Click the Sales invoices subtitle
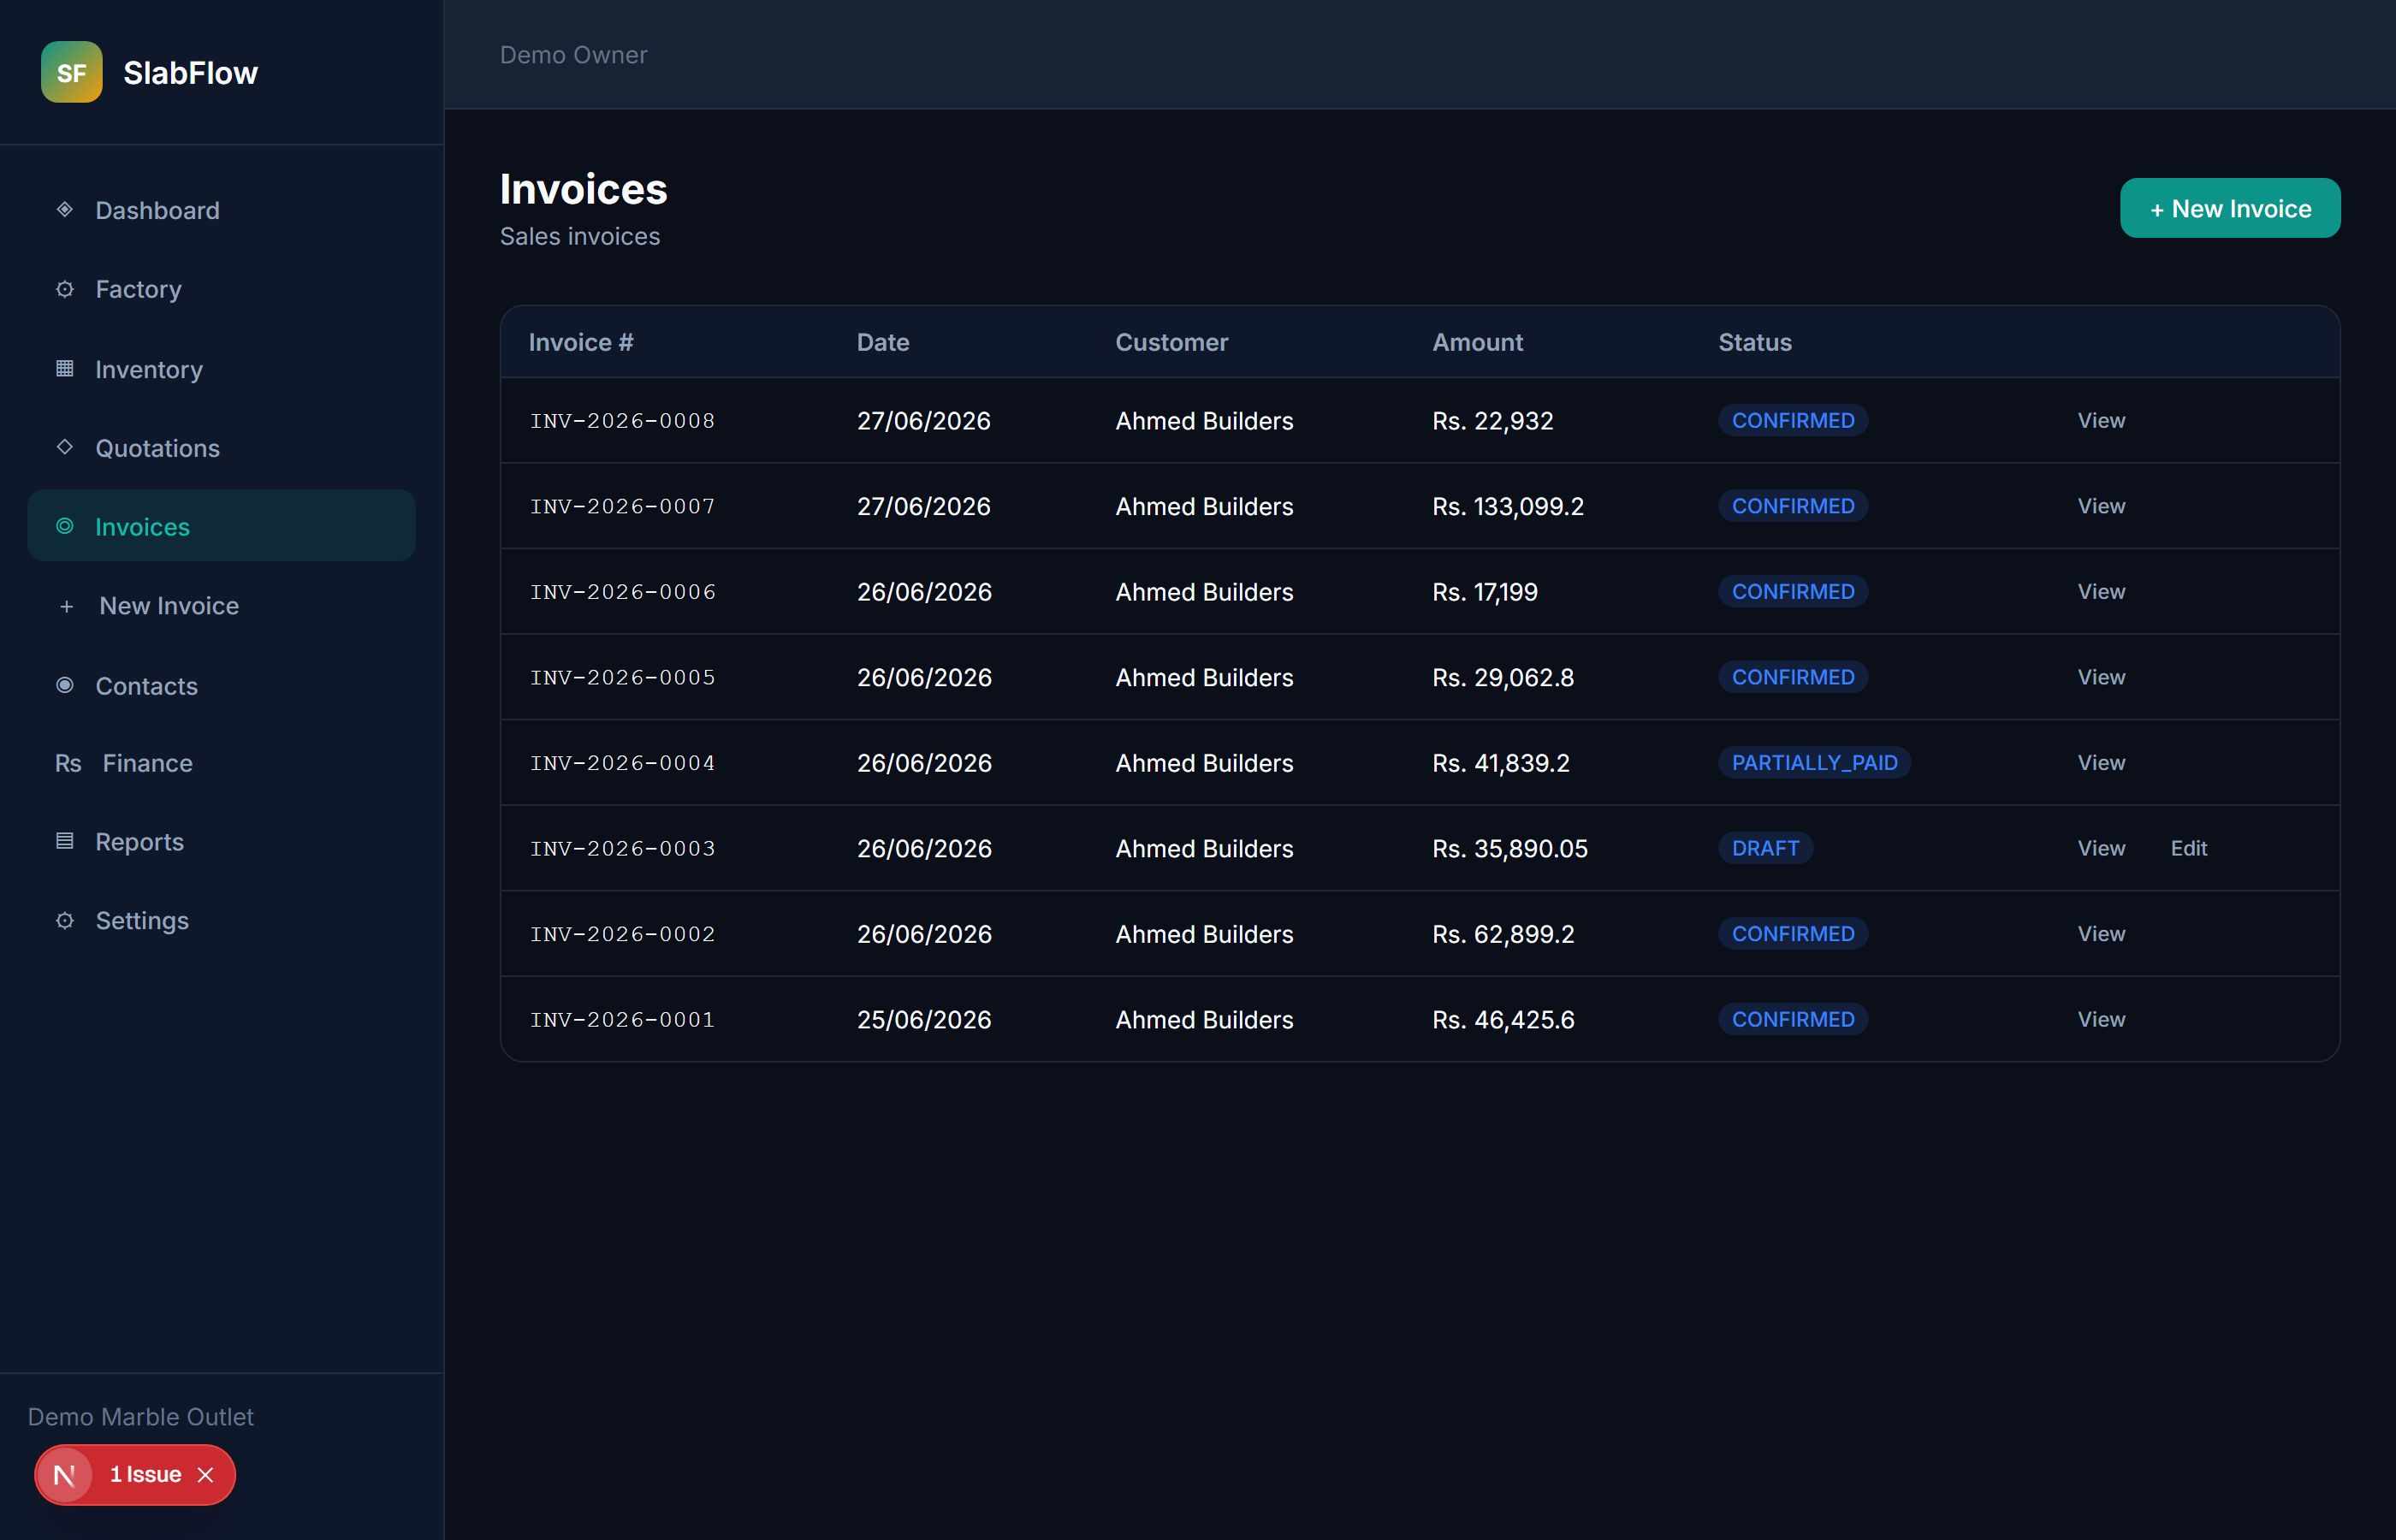The height and width of the screenshot is (1540, 2396). pos(580,236)
